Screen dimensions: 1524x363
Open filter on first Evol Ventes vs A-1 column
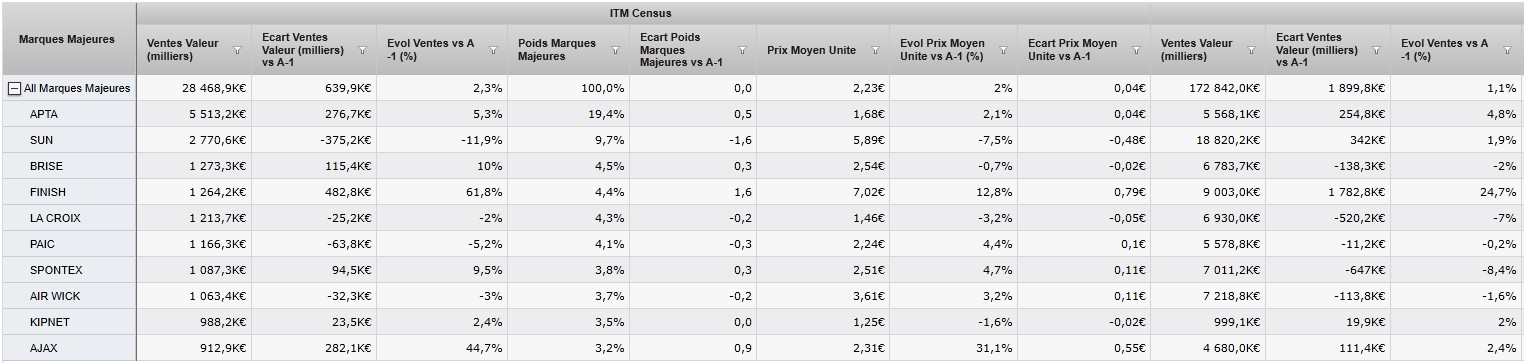pyautogui.click(x=494, y=50)
